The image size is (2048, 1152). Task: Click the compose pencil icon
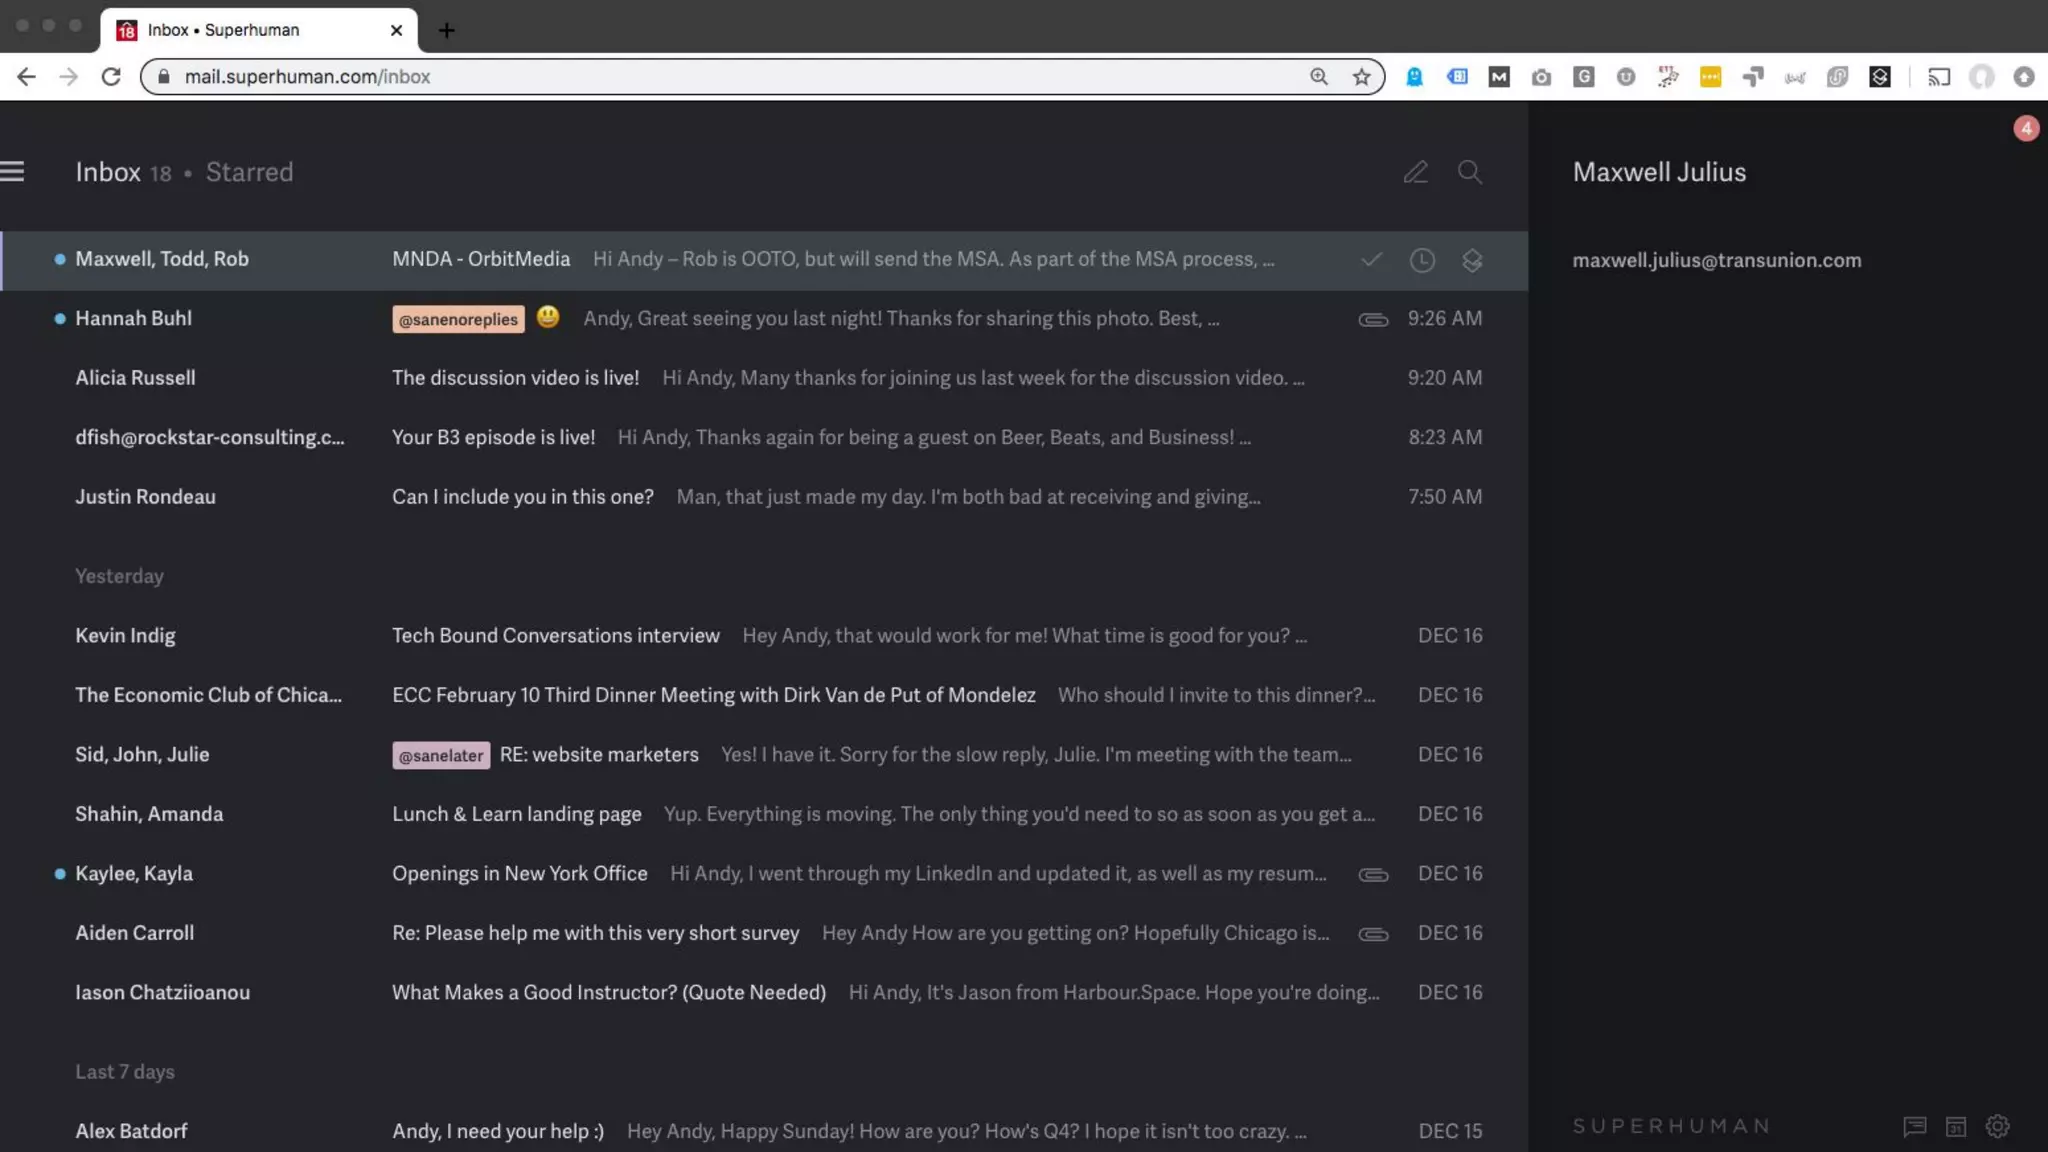[1415, 172]
